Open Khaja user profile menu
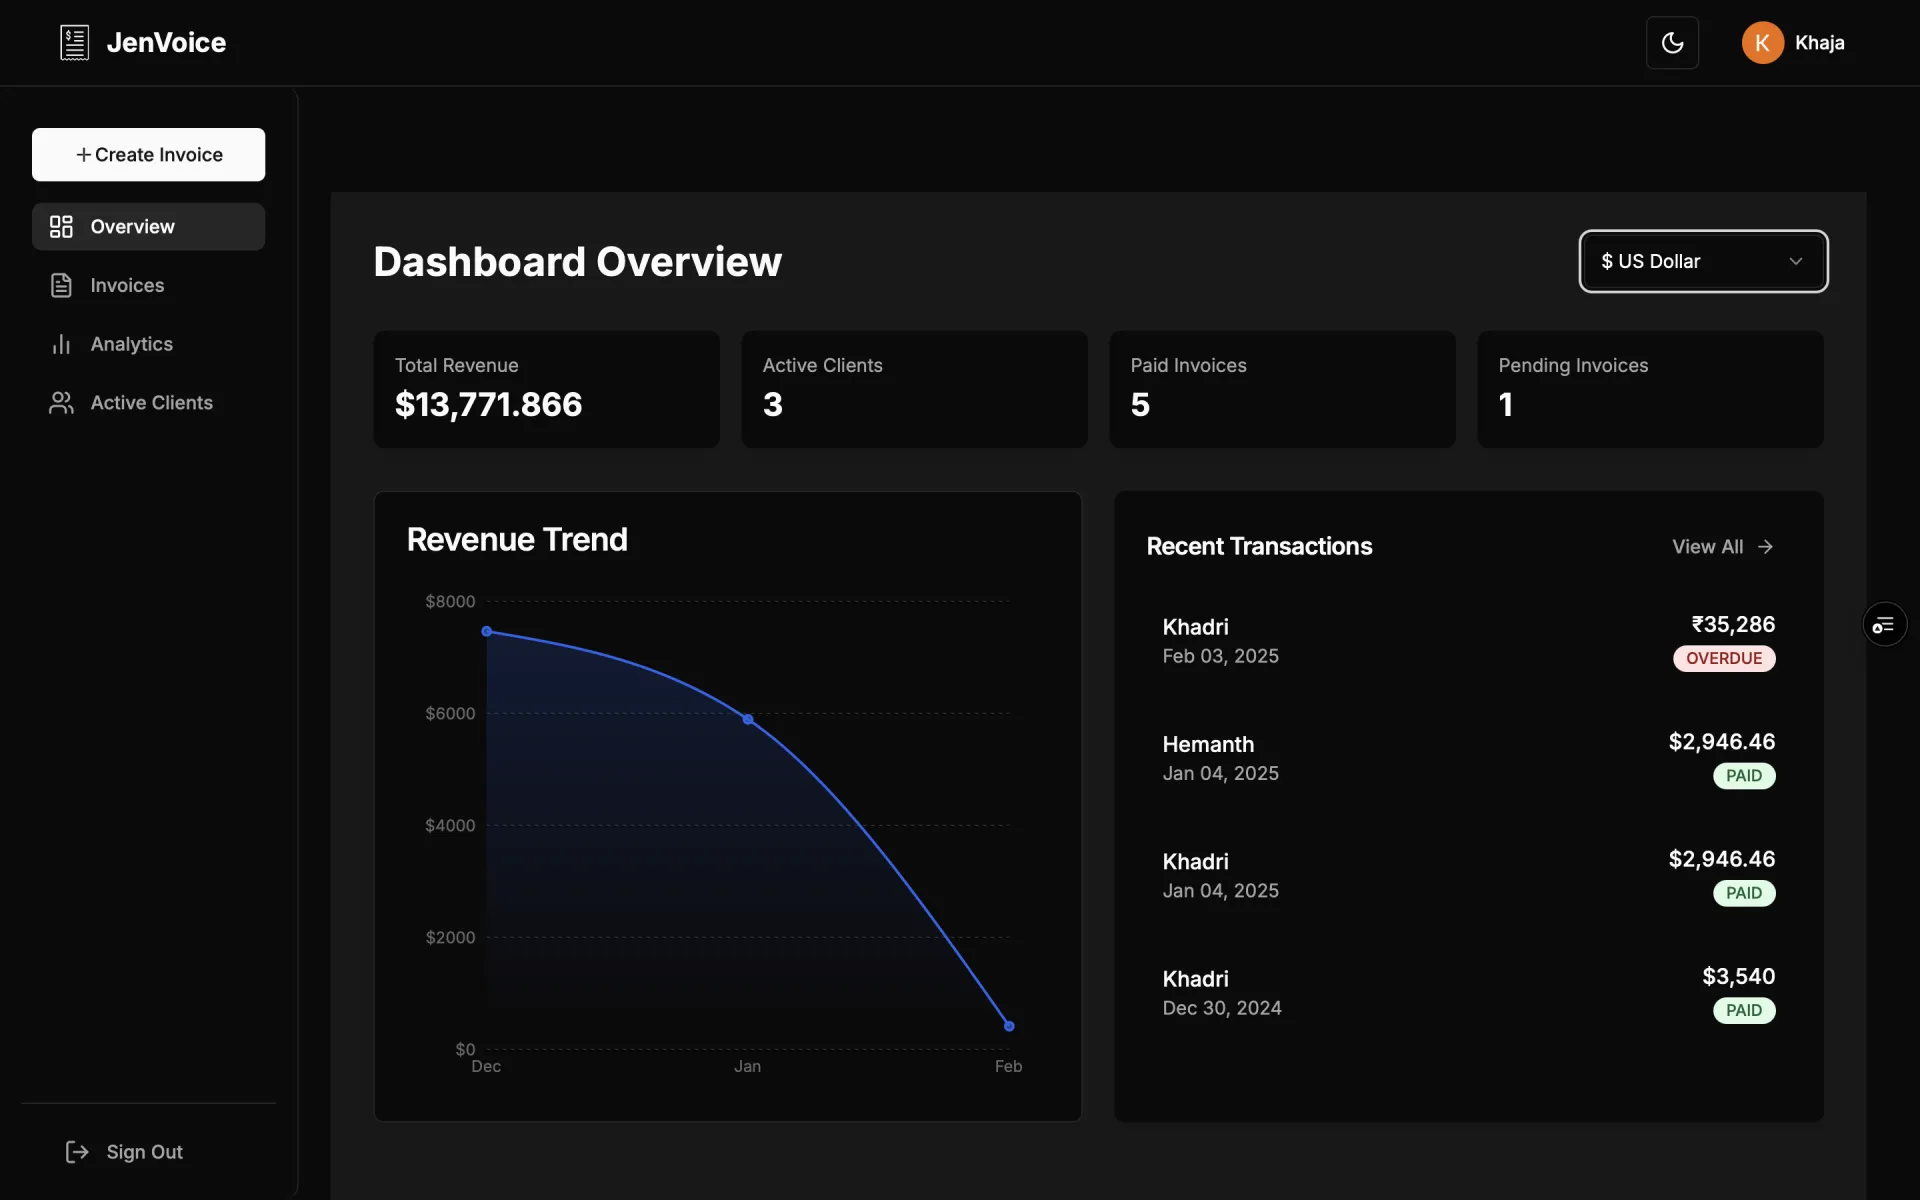 click(x=1818, y=43)
